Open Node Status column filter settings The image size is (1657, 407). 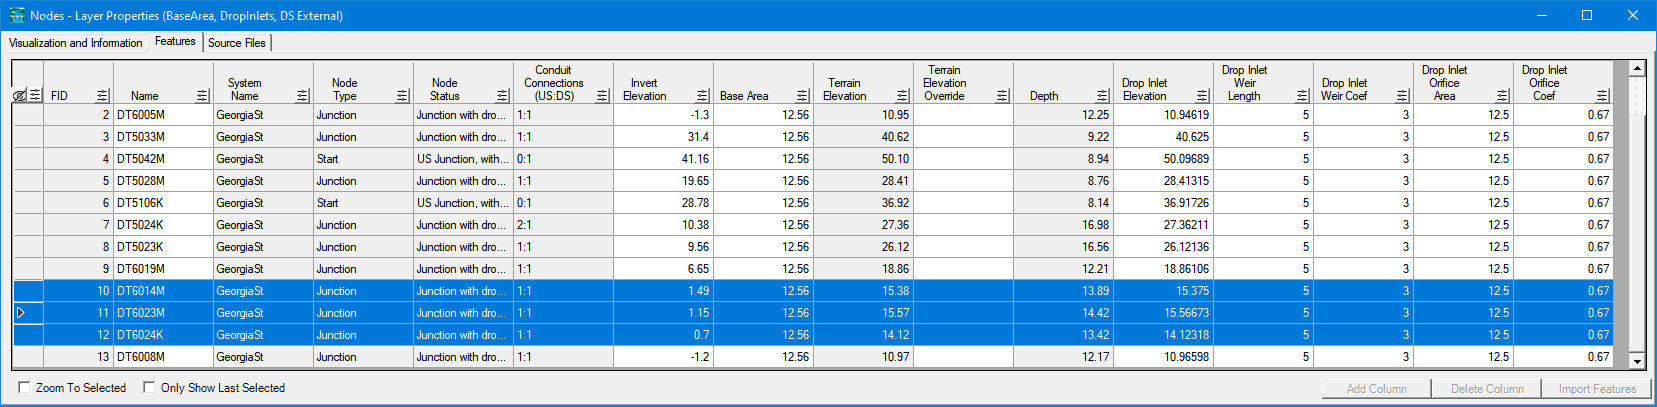pos(502,96)
